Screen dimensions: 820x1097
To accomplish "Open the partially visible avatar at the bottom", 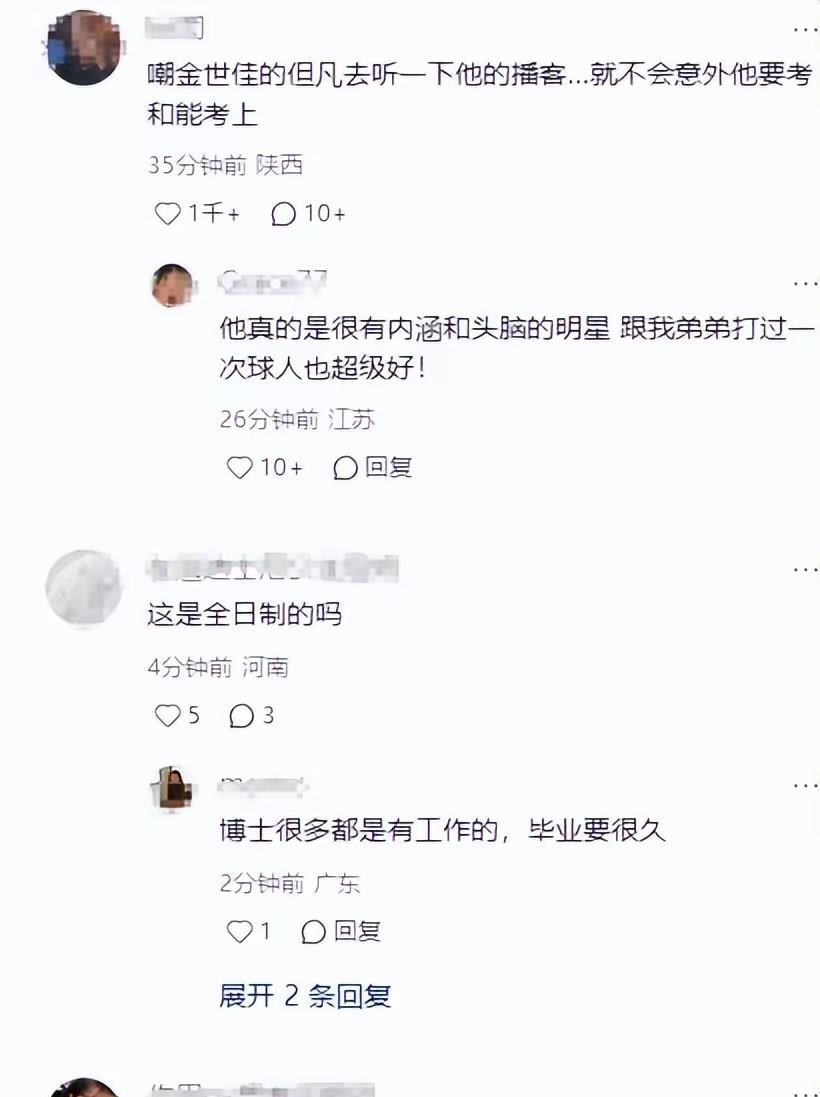I will tap(84, 1088).
